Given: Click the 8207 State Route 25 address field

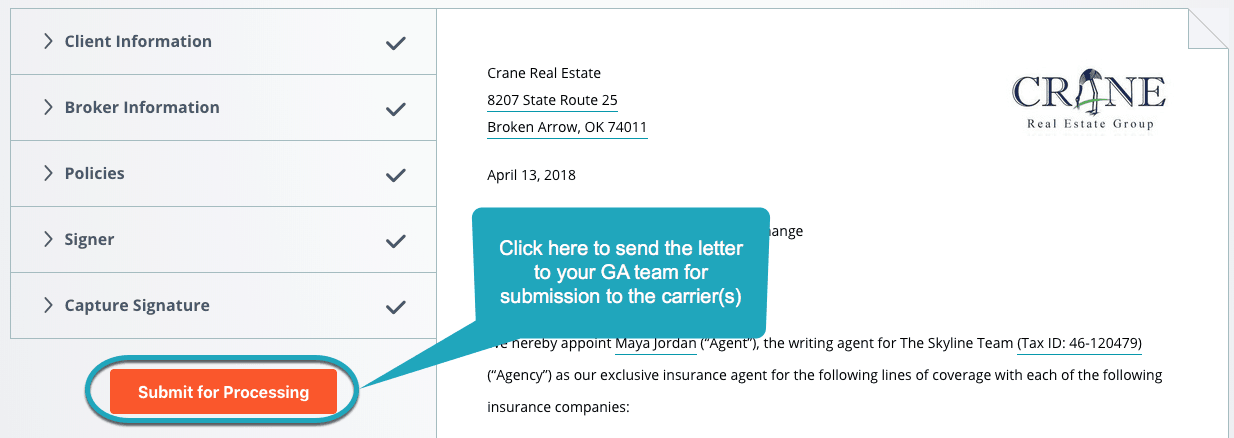Looking at the screenshot, I should coord(552,100).
